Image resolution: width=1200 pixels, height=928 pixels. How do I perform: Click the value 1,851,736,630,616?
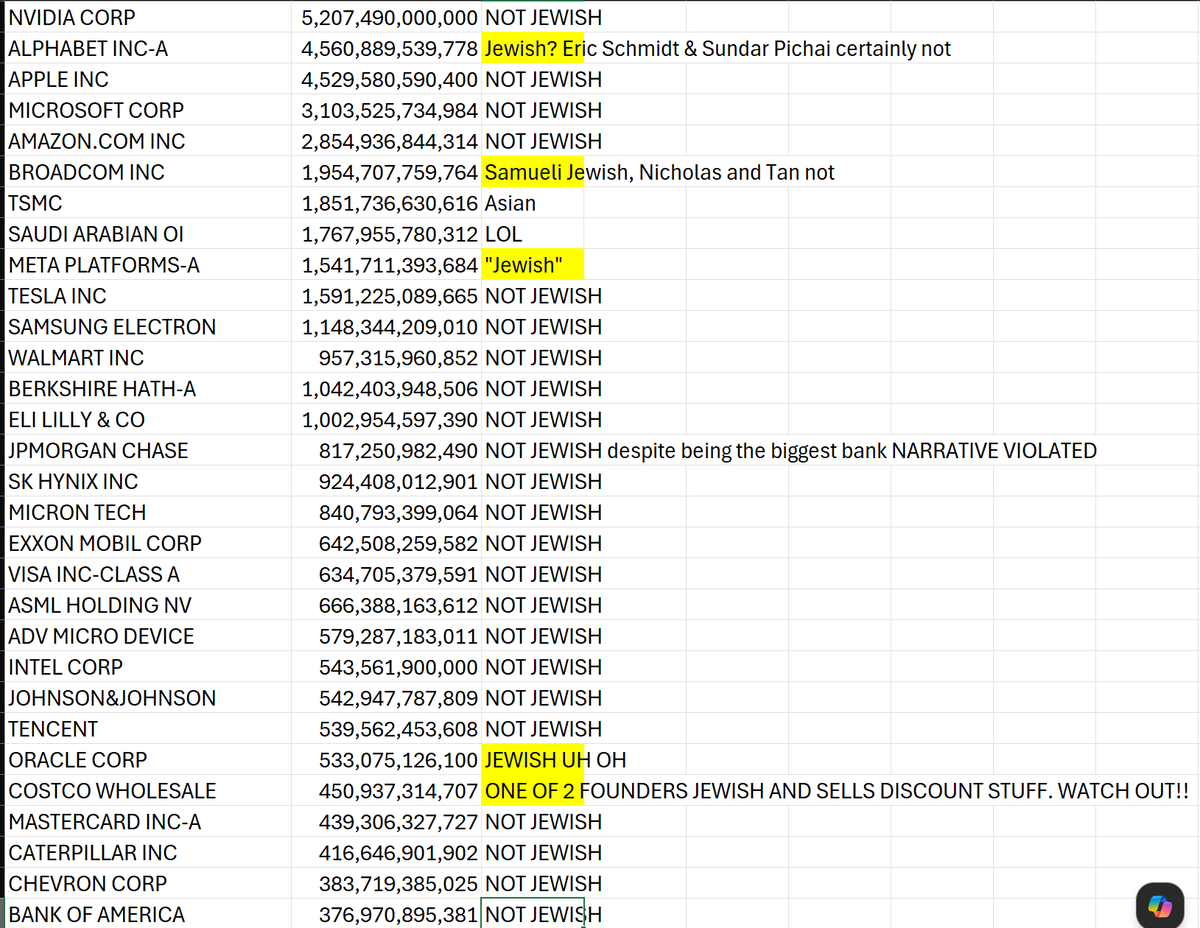pos(390,203)
